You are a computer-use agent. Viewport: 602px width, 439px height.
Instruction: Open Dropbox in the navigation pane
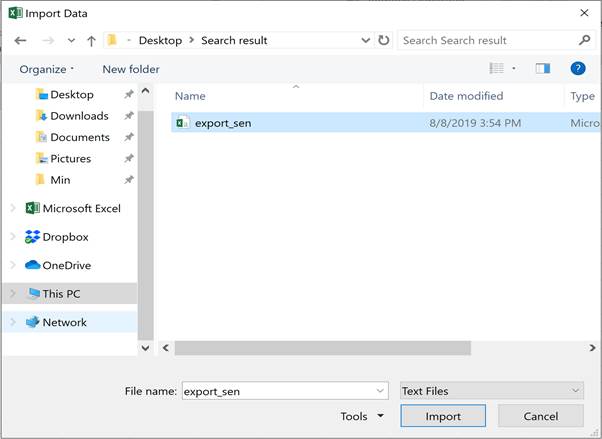[x=65, y=237]
